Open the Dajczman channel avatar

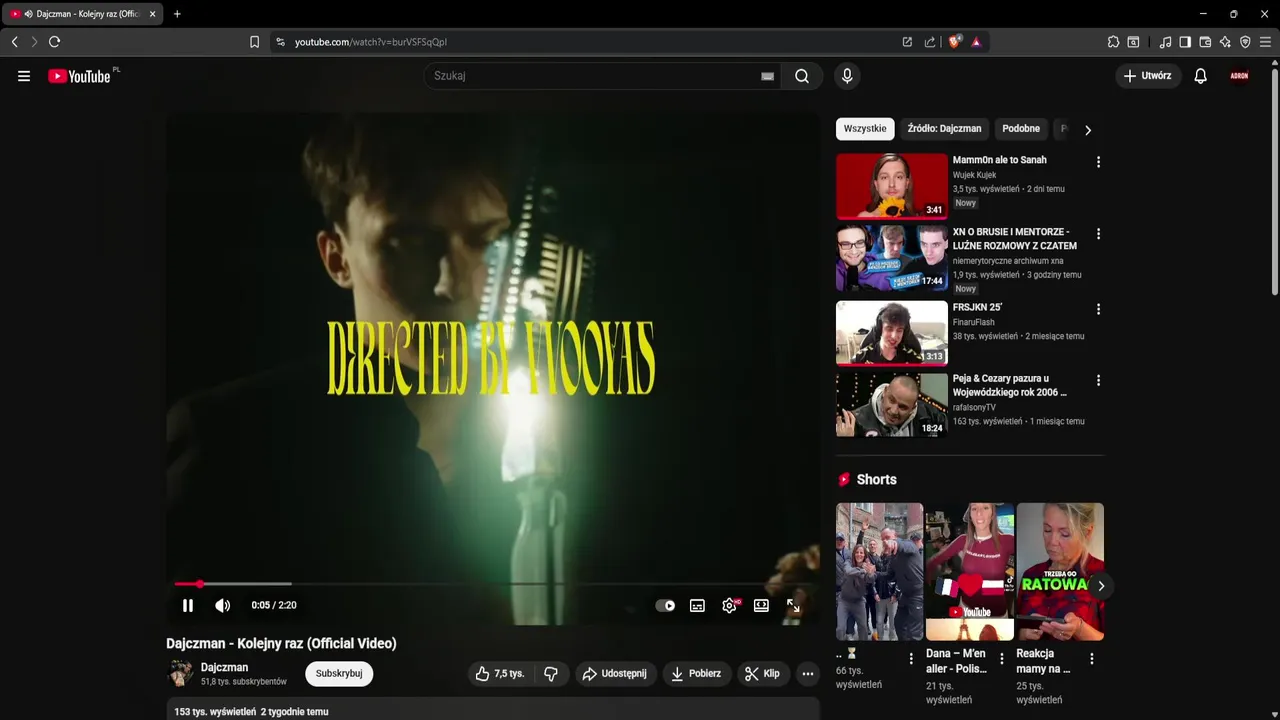(x=180, y=674)
